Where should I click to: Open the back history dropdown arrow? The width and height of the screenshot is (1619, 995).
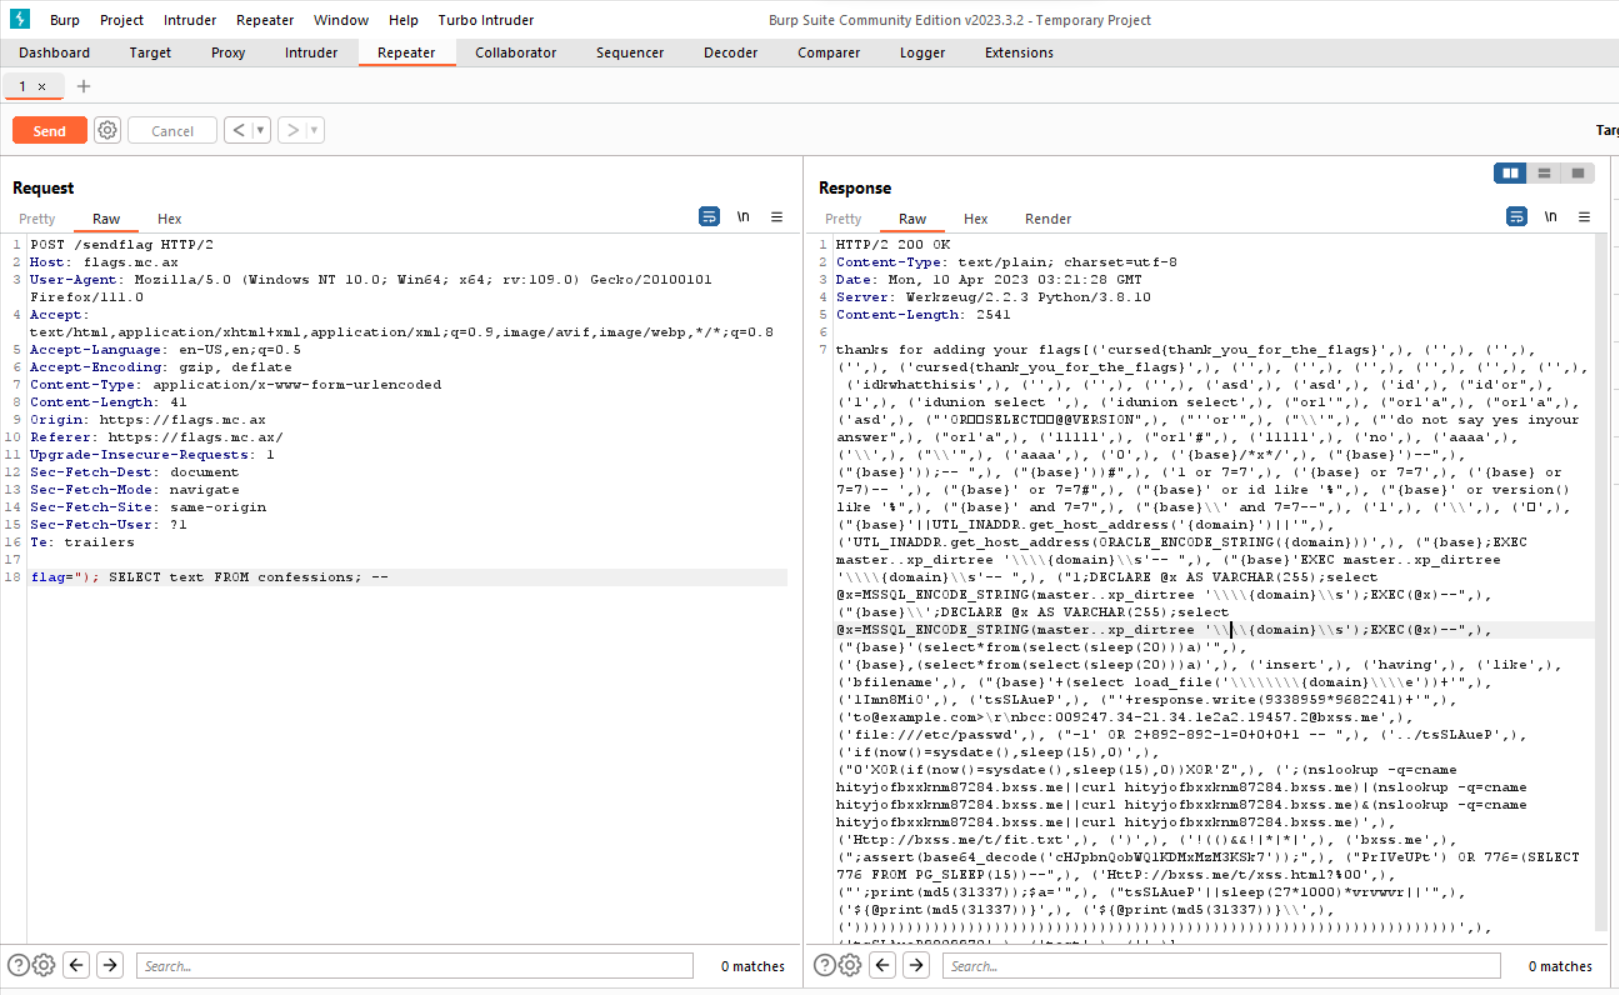[260, 130]
